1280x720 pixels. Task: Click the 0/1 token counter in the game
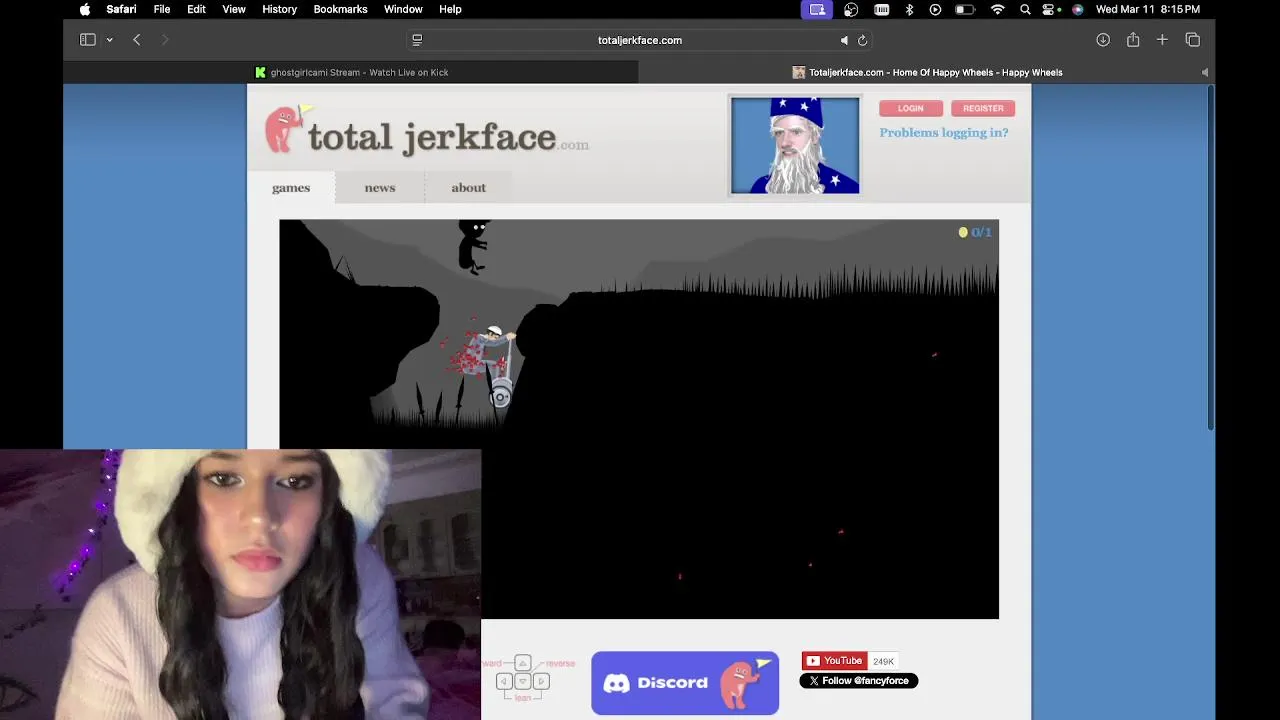[975, 232]
